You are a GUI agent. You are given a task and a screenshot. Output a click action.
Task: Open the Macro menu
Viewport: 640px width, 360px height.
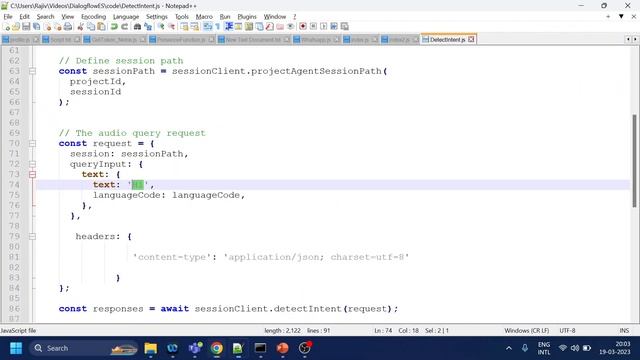(x=204, y=17)
